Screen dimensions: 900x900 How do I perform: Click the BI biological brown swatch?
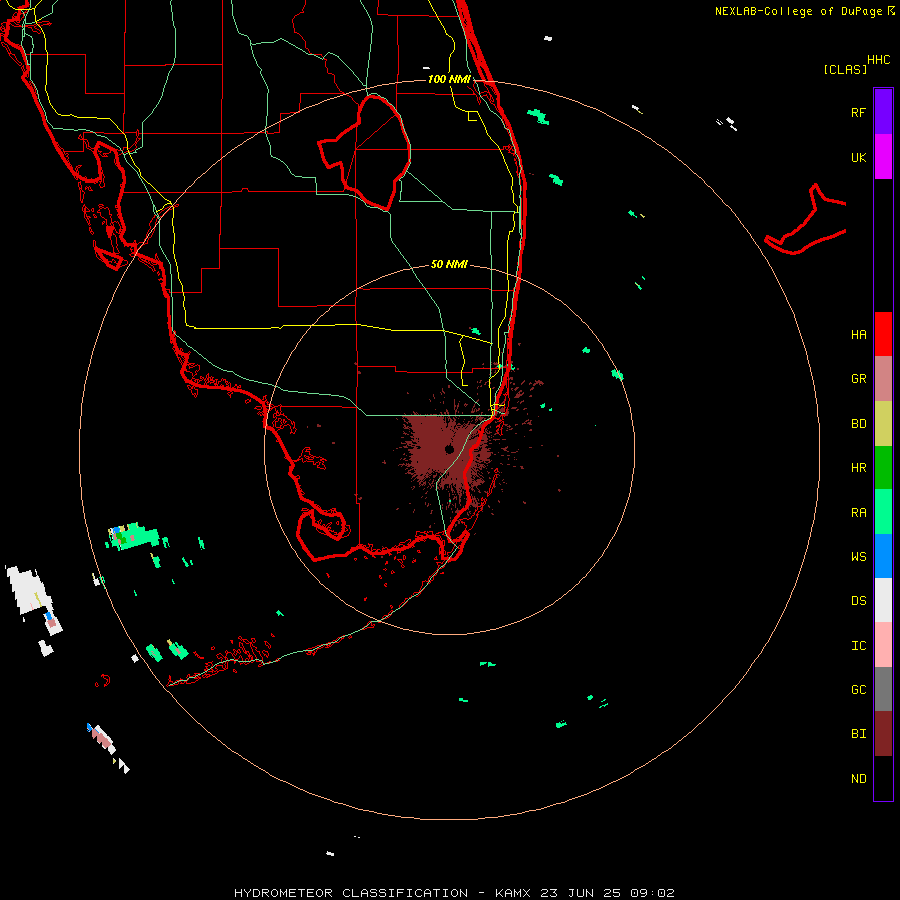pyautogui.click(x=883, y=734)
